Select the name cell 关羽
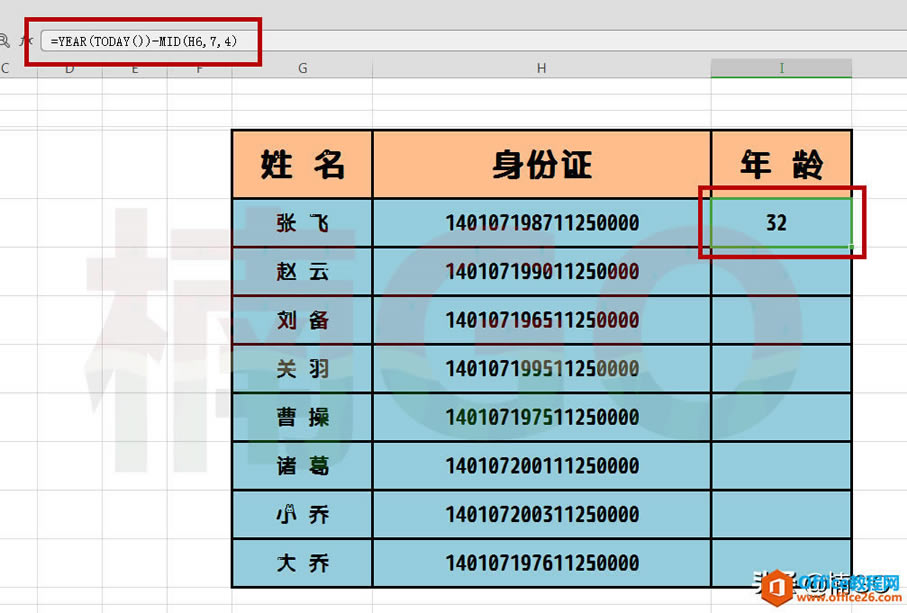The height and width of the screenshot is (613, 907). point(302,368)
